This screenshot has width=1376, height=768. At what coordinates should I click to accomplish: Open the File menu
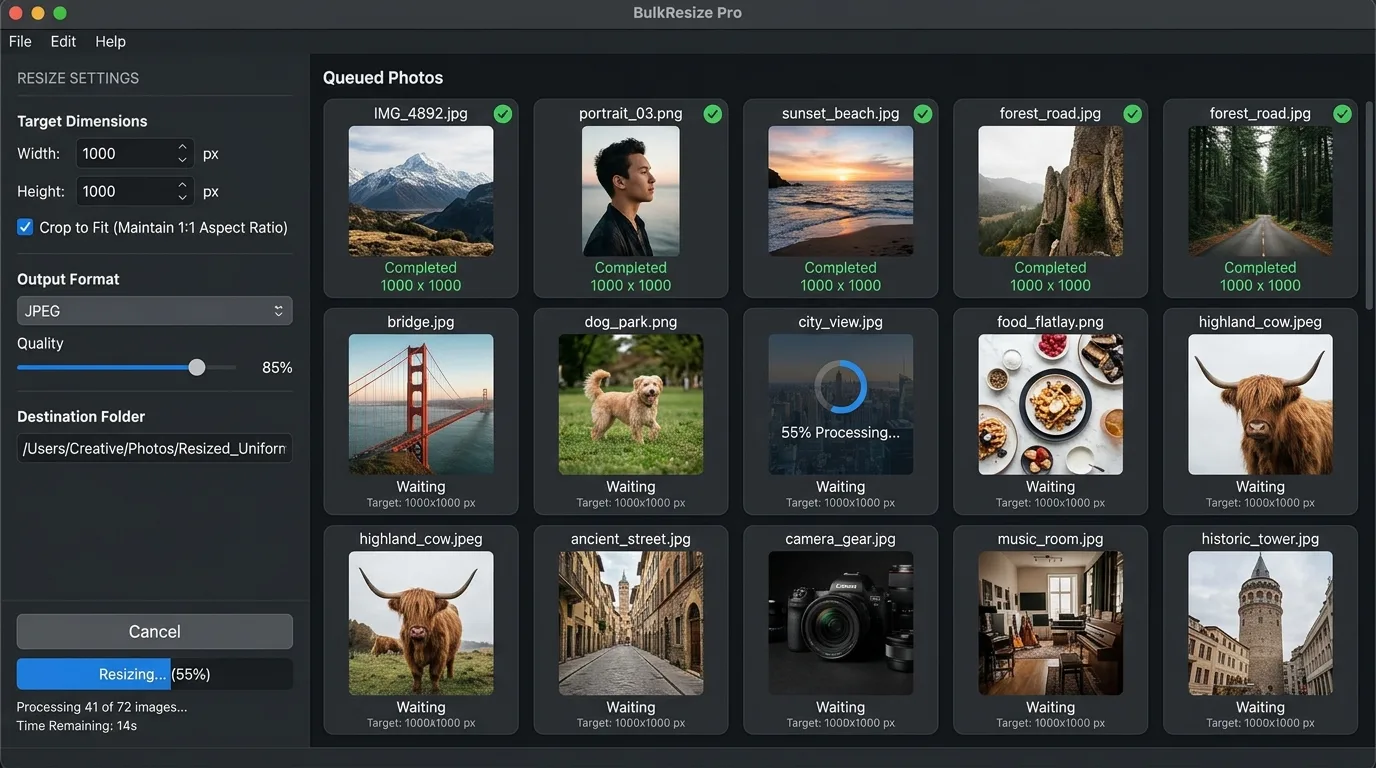(x=20, y=41)
